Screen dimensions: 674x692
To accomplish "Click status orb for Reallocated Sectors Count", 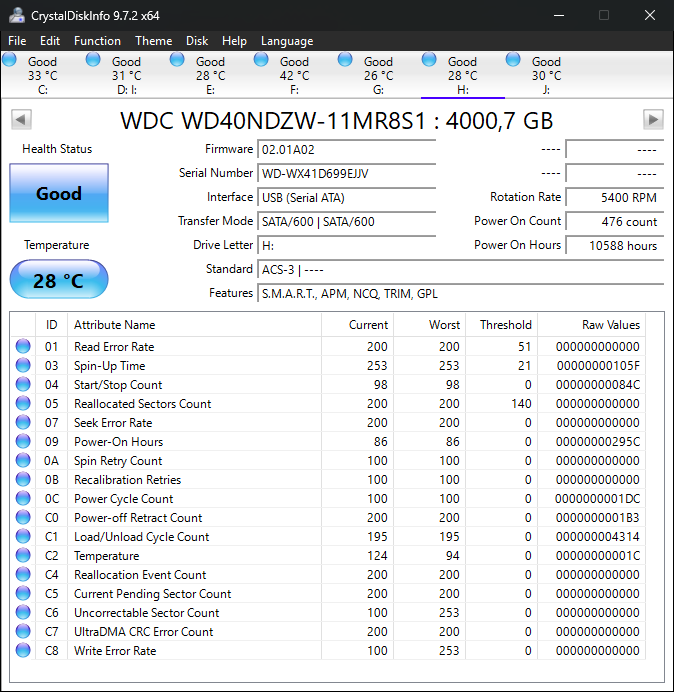I will tap(23, 404).
